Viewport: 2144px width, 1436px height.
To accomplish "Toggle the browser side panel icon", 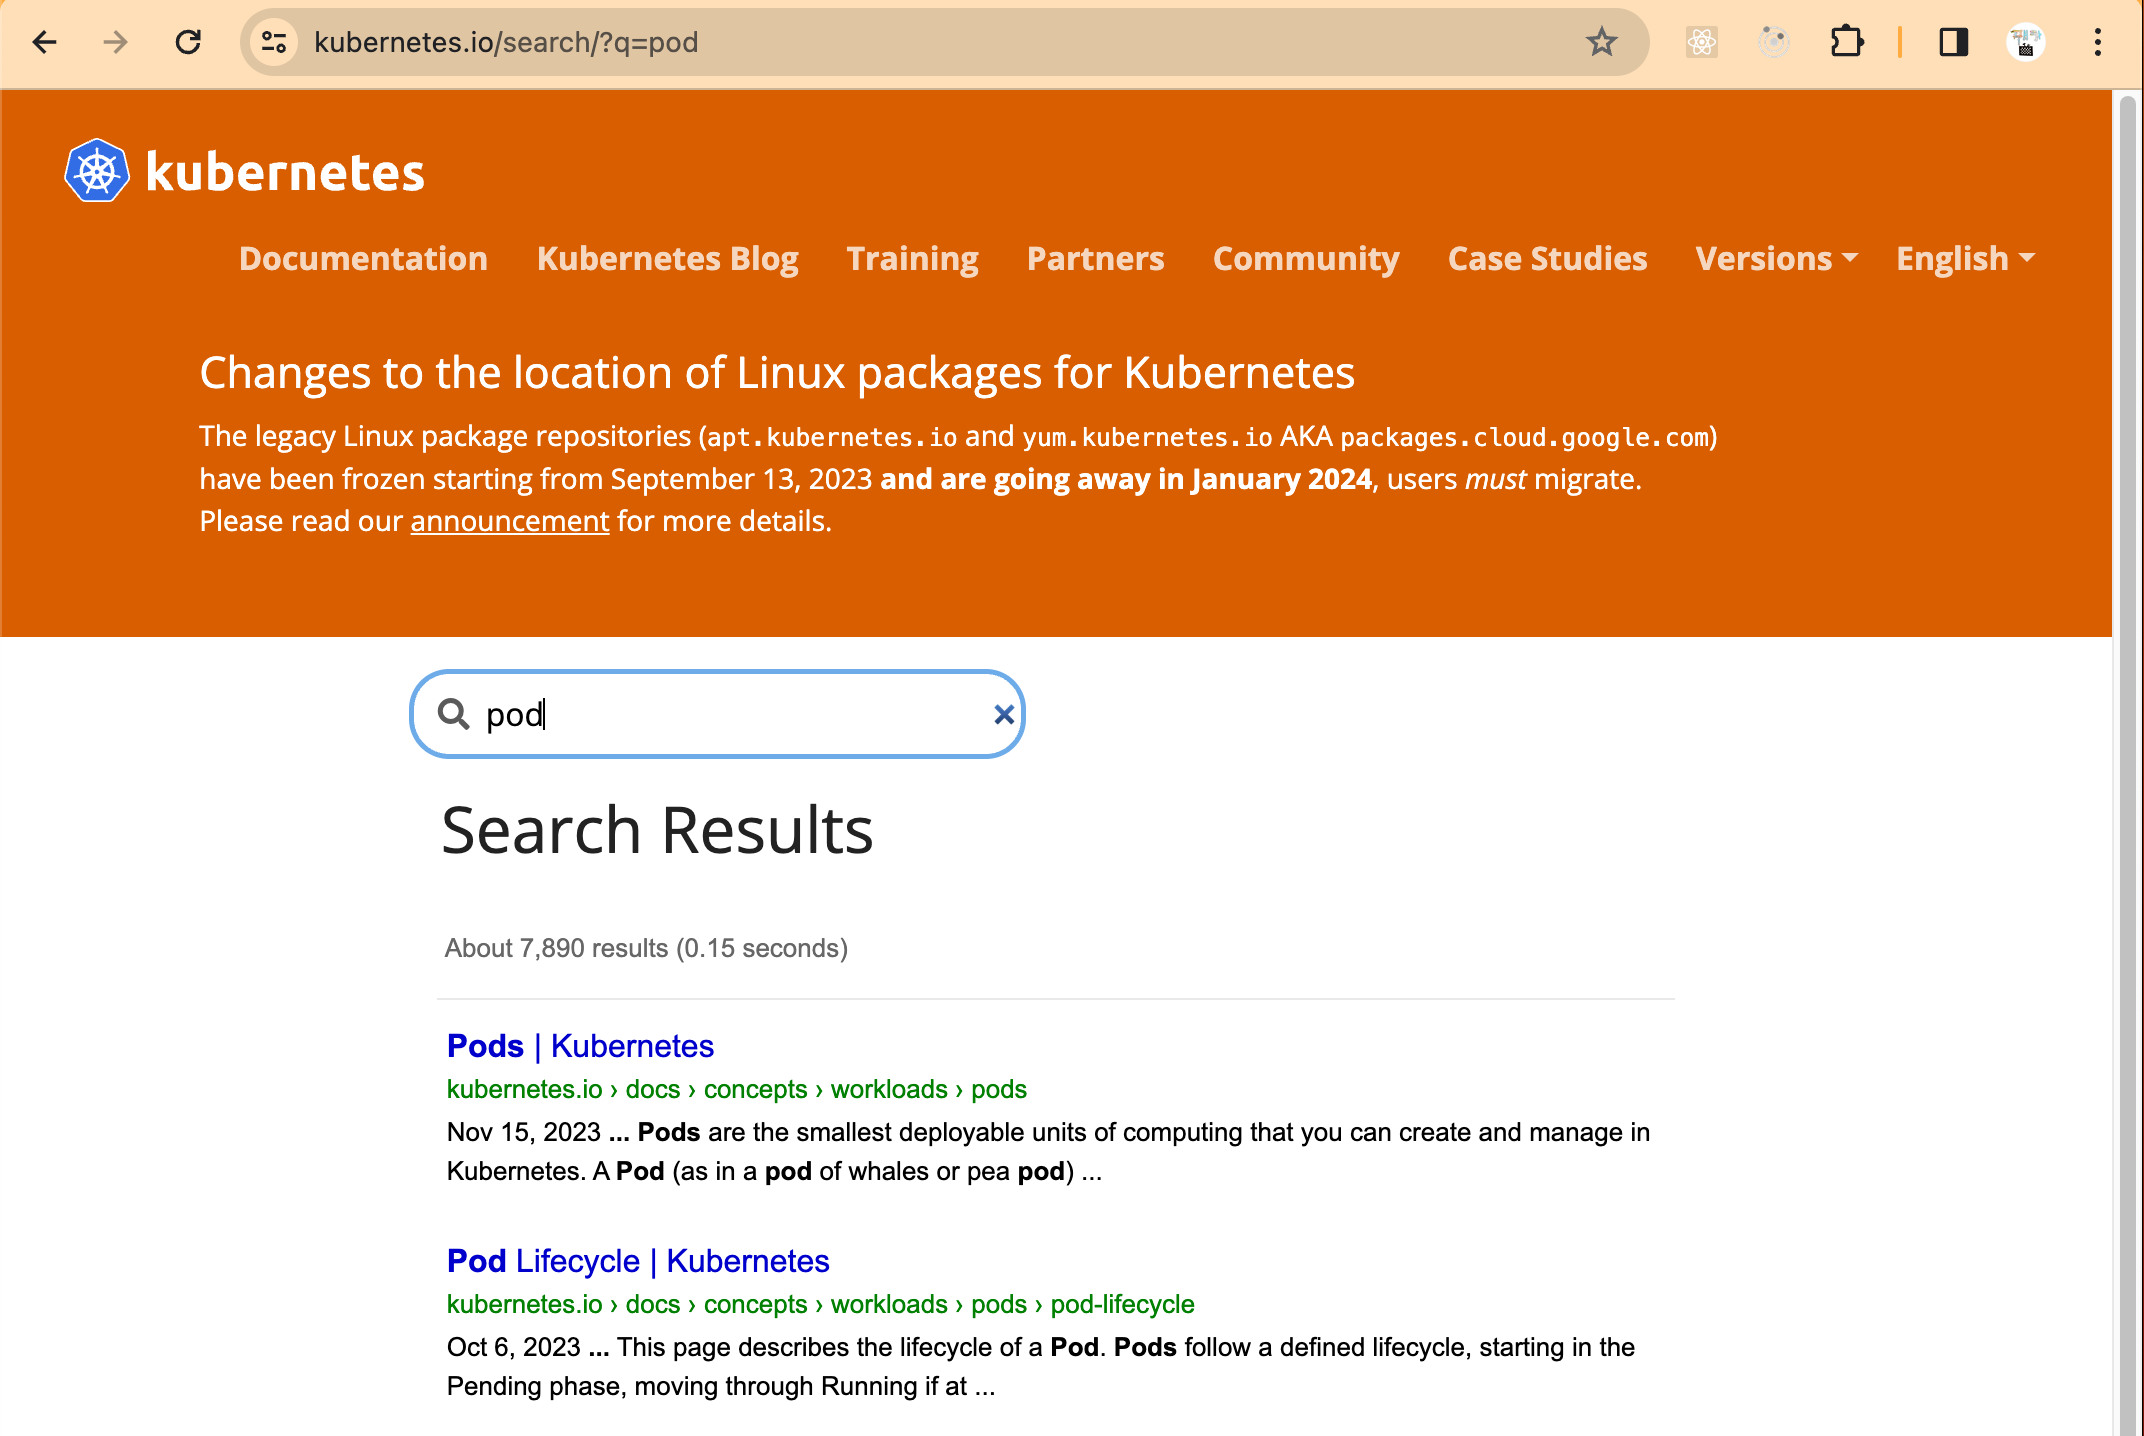I will (1953, 42).
